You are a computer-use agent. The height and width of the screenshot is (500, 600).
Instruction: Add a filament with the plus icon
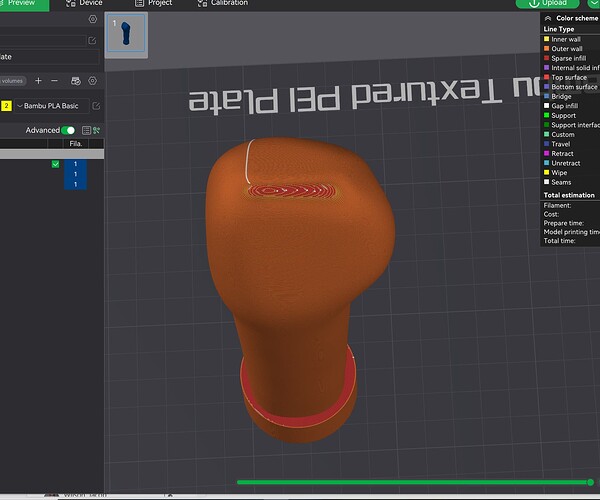coord(38,81)
